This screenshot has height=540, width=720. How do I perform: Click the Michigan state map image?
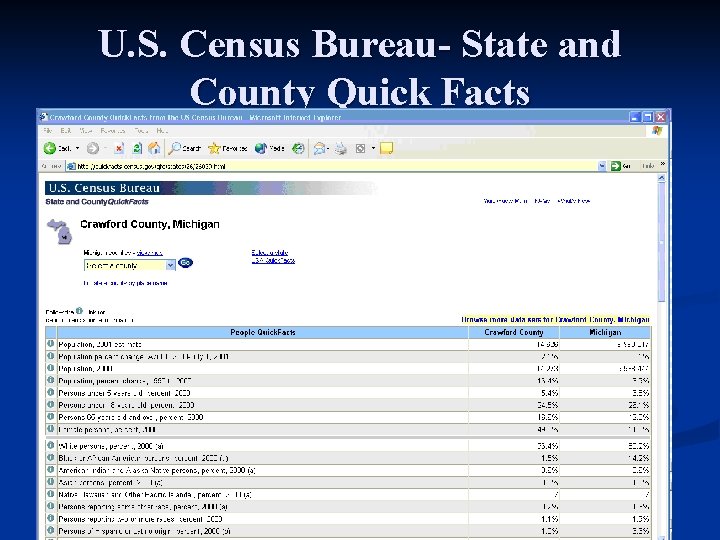click(x=59, y=231)
